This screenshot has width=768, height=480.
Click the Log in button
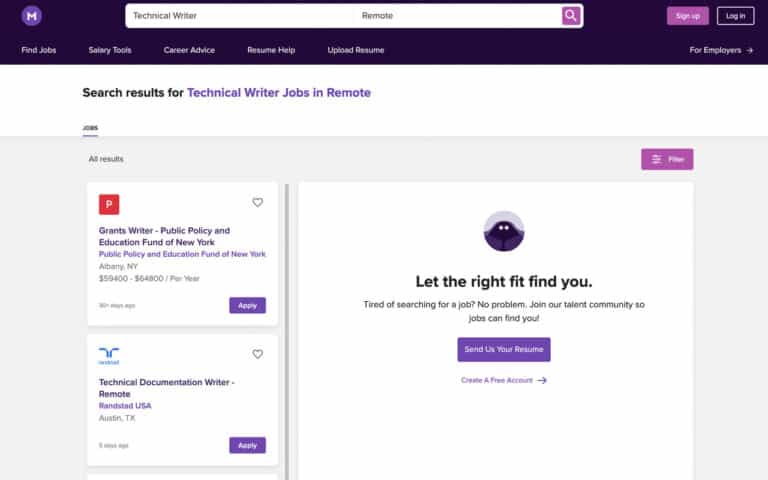point(735,16)
